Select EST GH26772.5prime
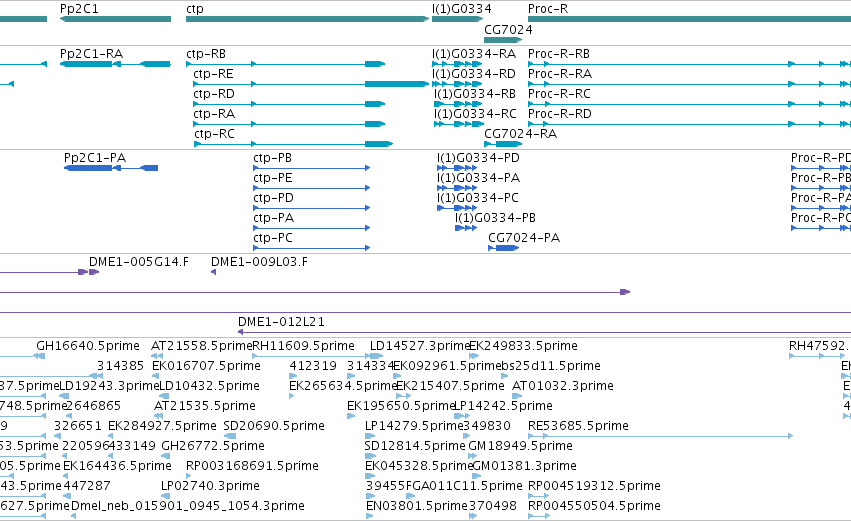 click(x=213, y=446)
